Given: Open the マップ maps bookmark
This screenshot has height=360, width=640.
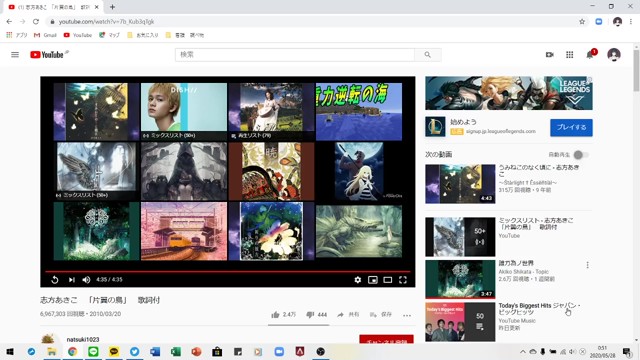Looking at the screenshot, I should coord(109,35).
